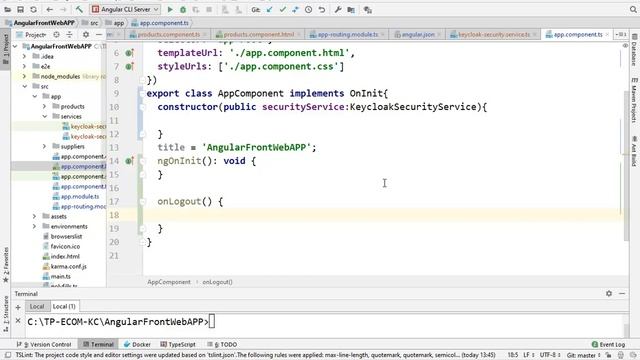
Task: Open Settings with the wrench icon
Action: tap(338, 9)
